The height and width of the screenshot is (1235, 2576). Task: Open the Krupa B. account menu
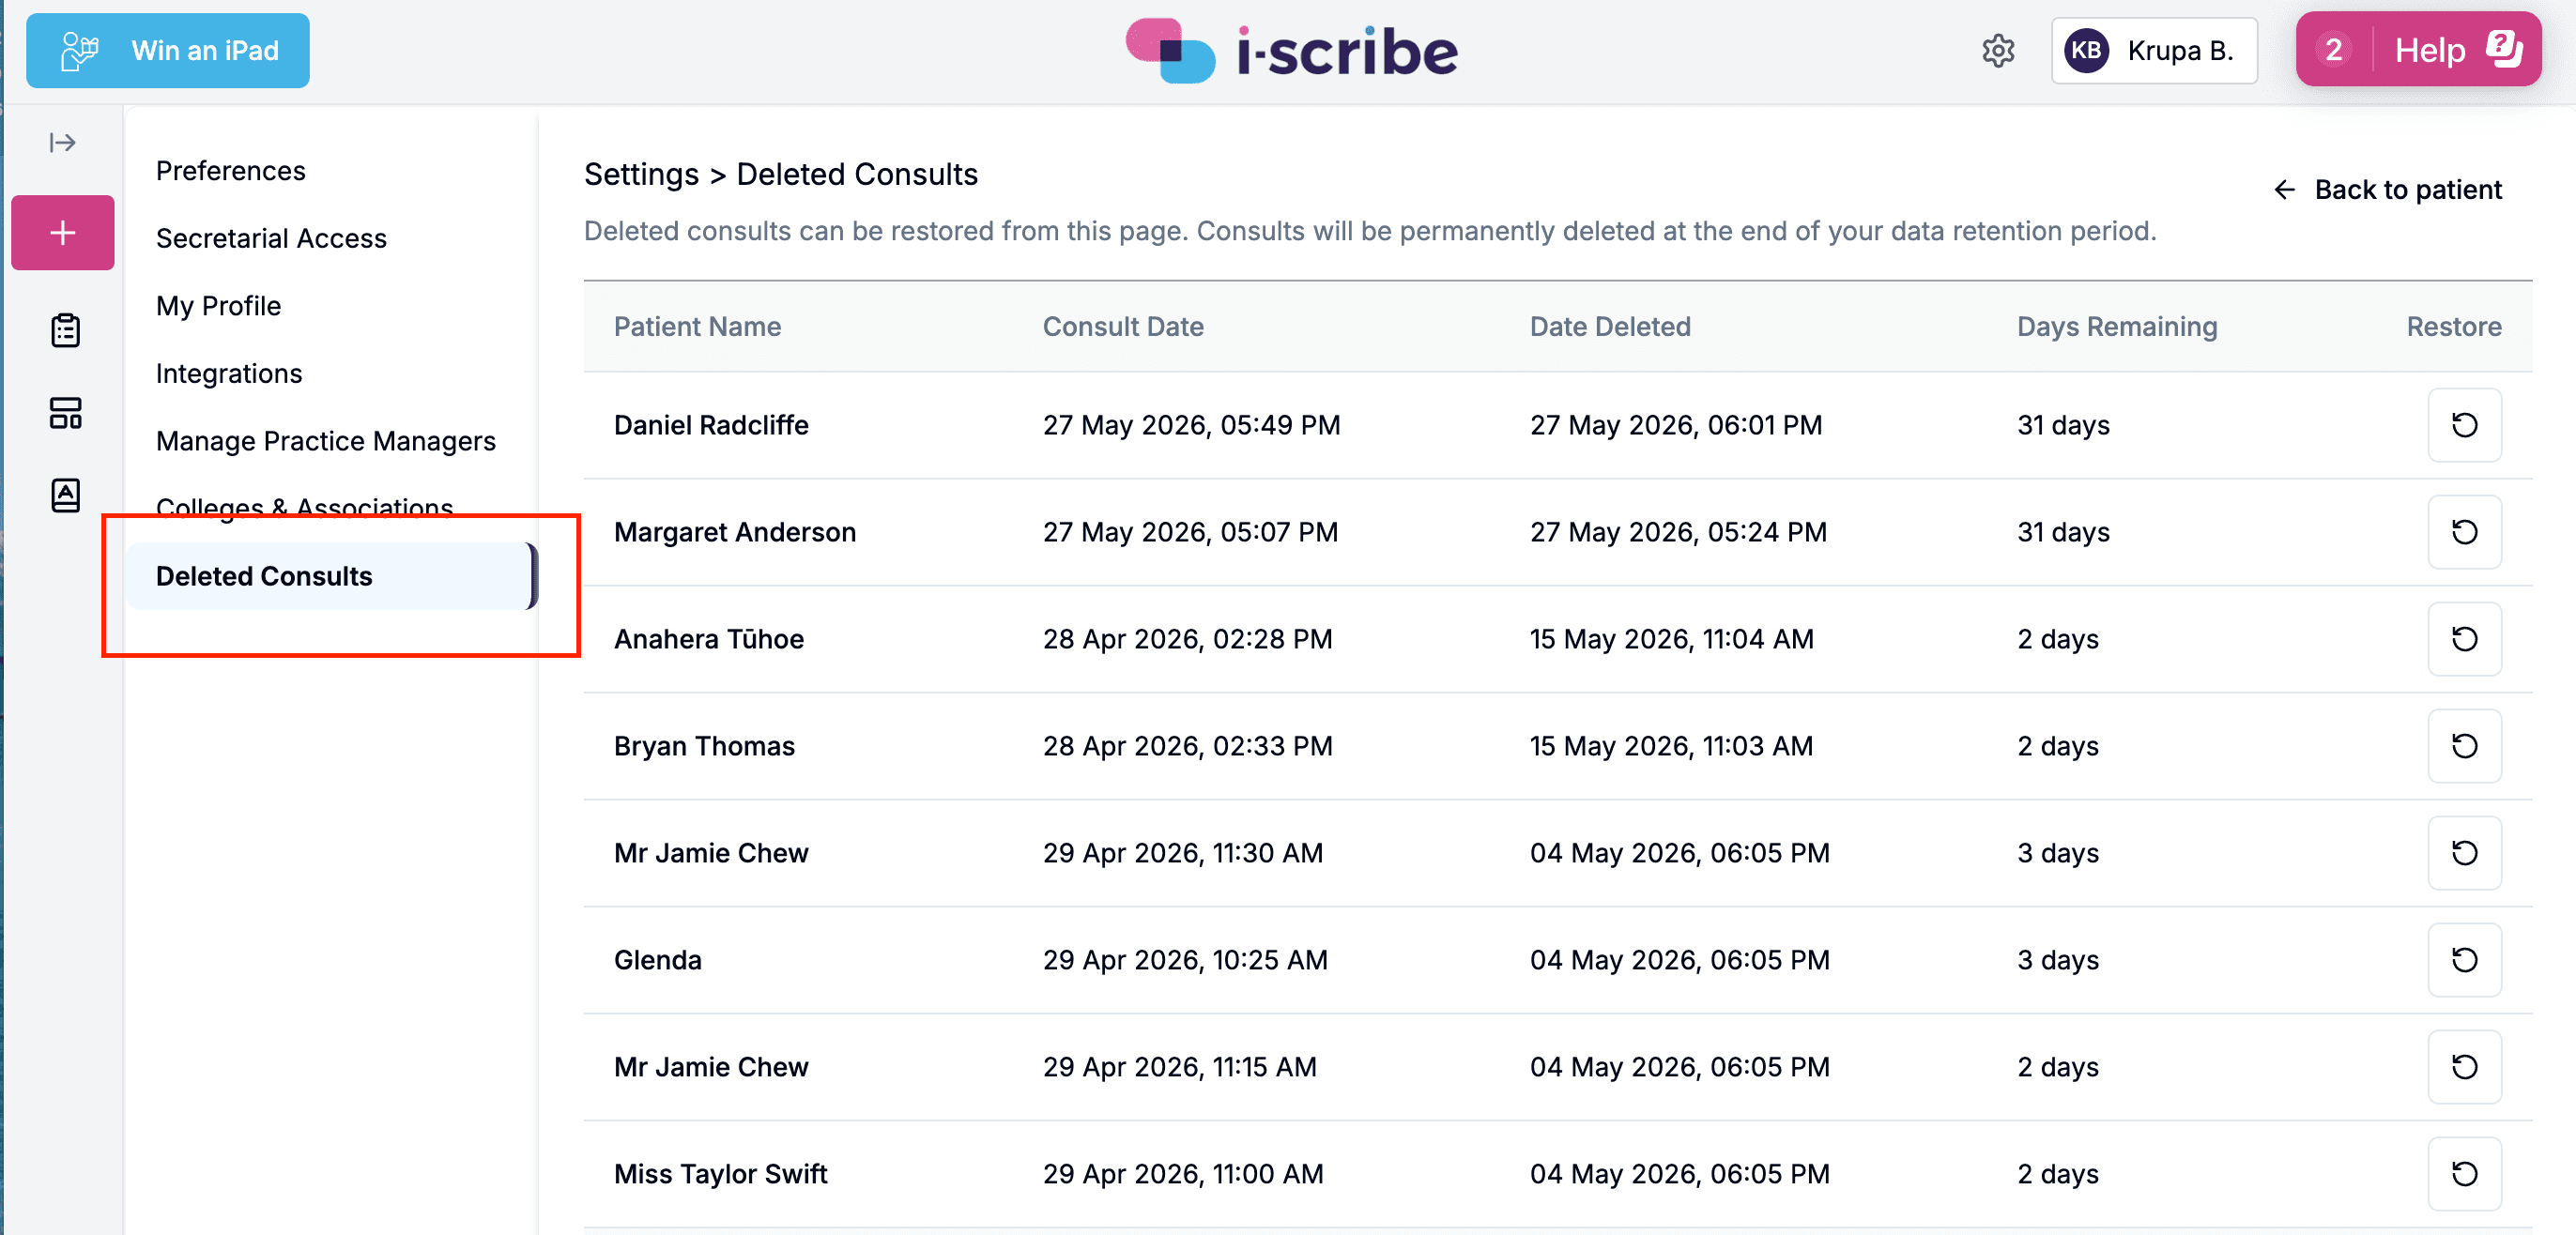coord(2154,51)
